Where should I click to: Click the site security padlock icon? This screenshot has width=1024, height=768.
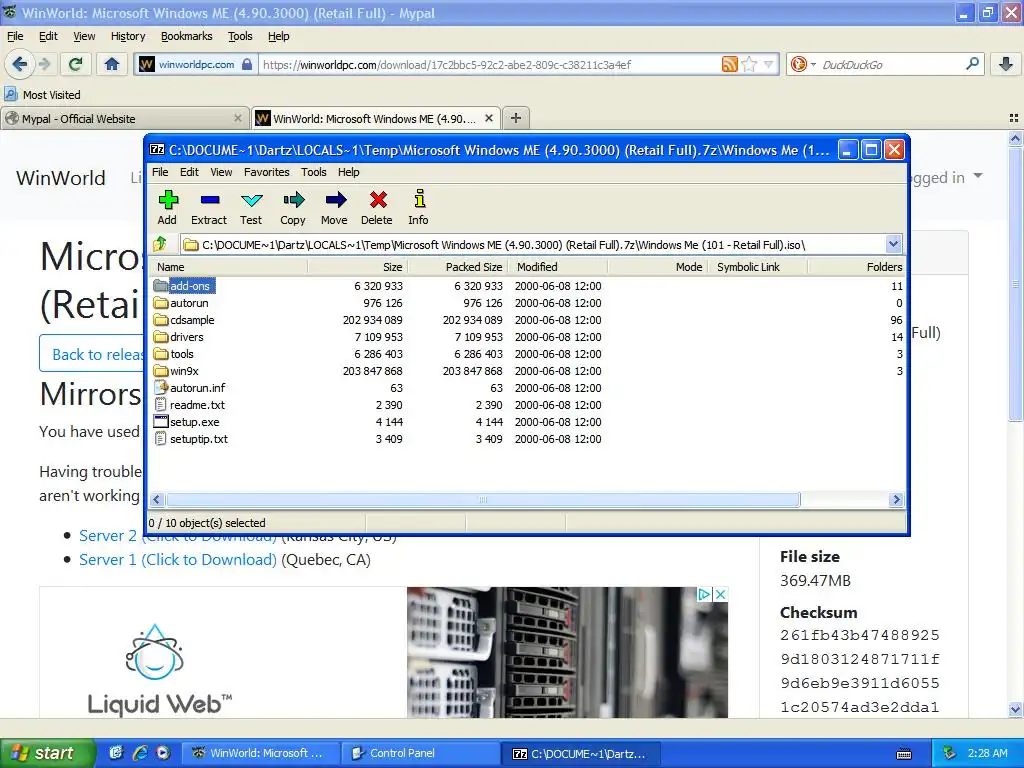coord(247,64)
